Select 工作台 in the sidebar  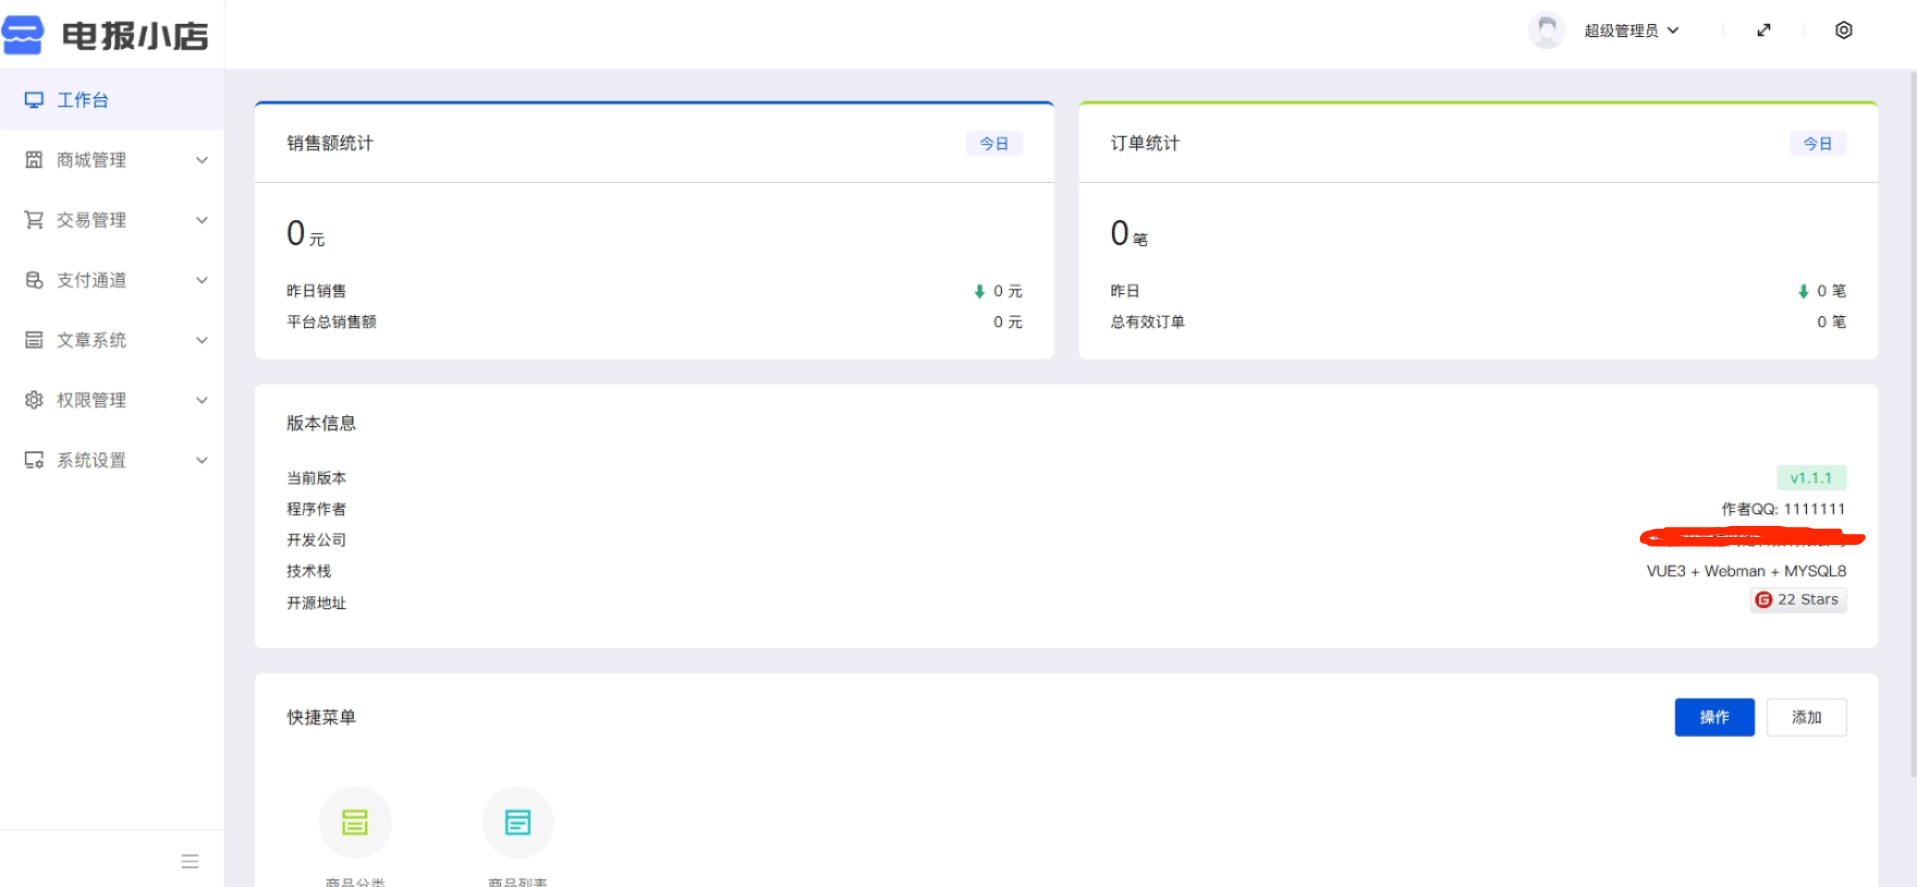(82, 100)
